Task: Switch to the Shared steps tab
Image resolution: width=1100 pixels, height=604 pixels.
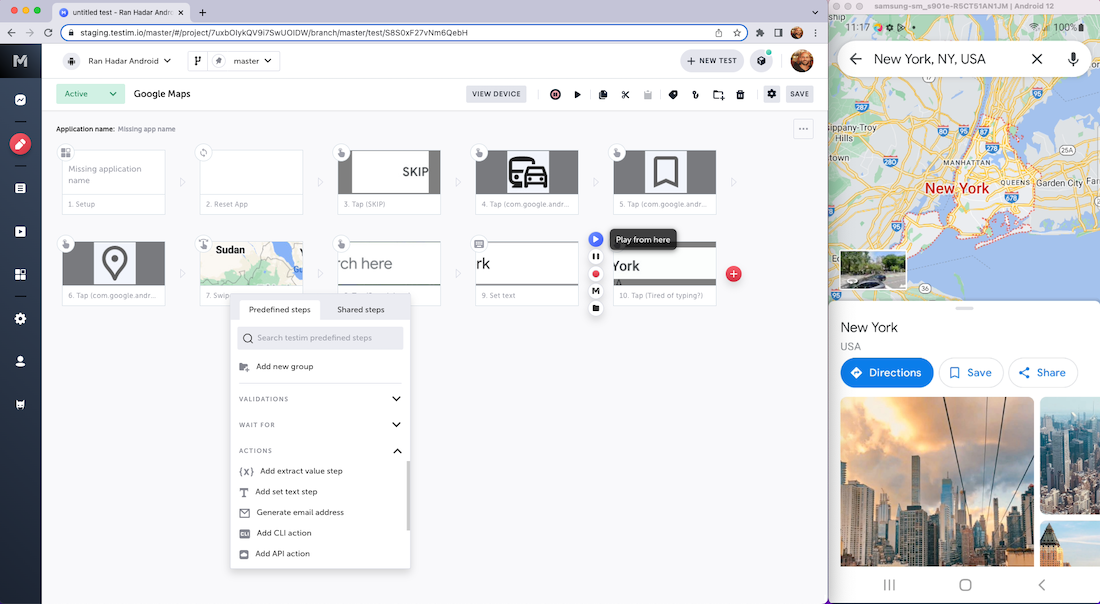Action: coord(361,309)
